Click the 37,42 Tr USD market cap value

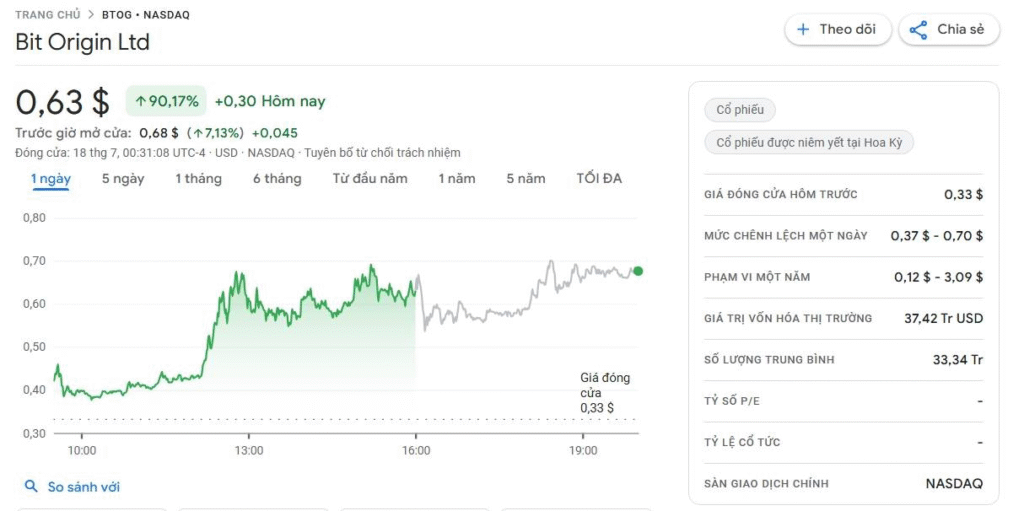(944, 318)
